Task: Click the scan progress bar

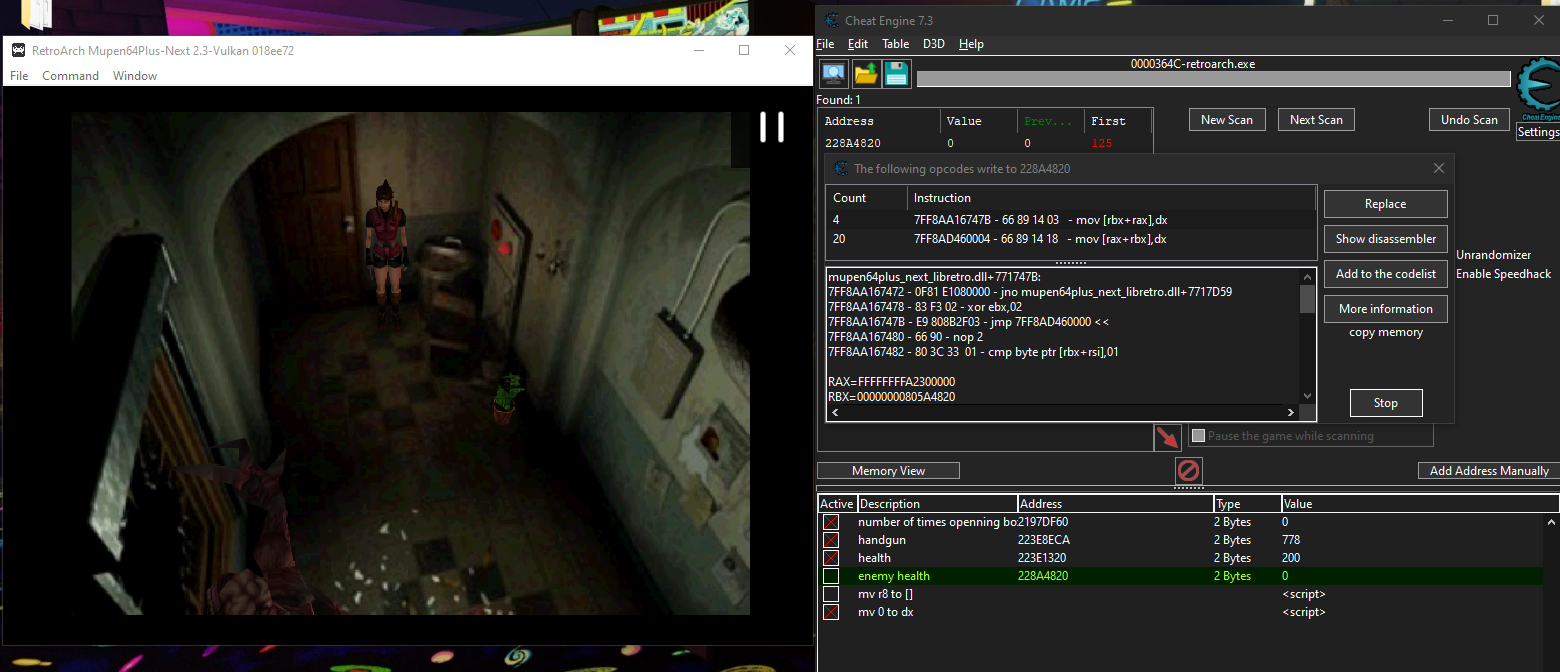Action: 1213,80
